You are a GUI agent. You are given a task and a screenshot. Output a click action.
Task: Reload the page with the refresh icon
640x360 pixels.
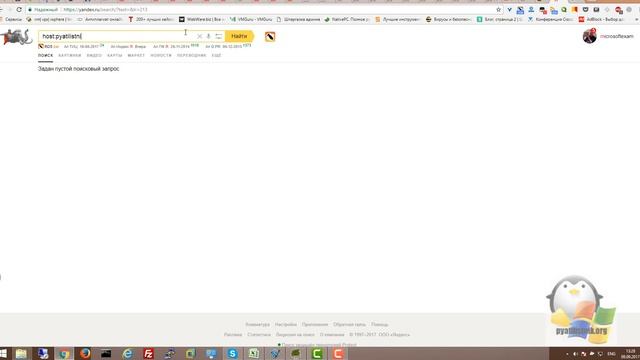[19, 9]
